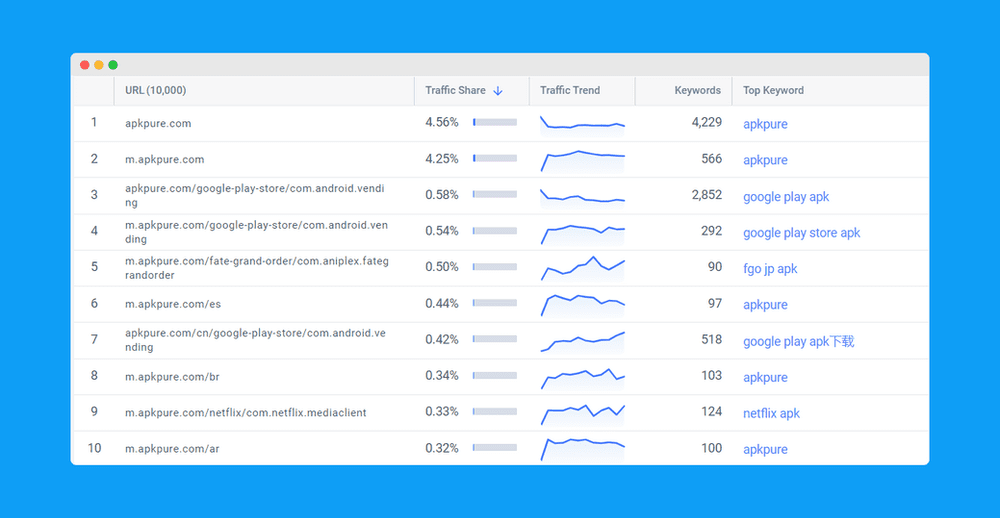Click the Traffic Share column header label
This screenshot has width=1000, height=518.
click(455, 91)
